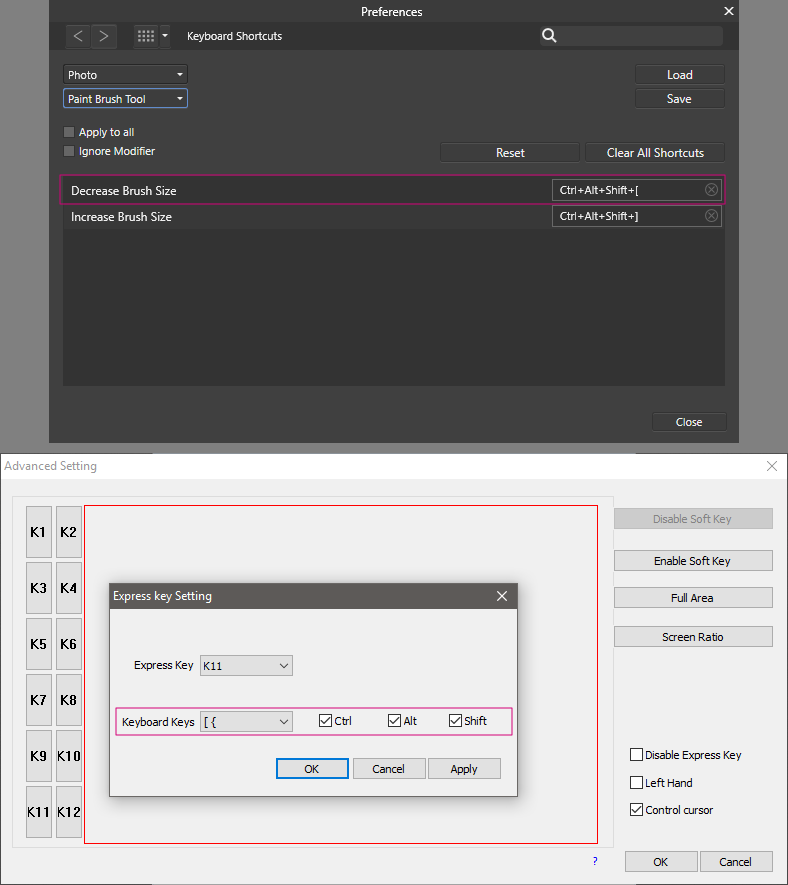788x885 pixels.
Task: Click Clear All Shortcuts
Action: [x=655, y=152]
